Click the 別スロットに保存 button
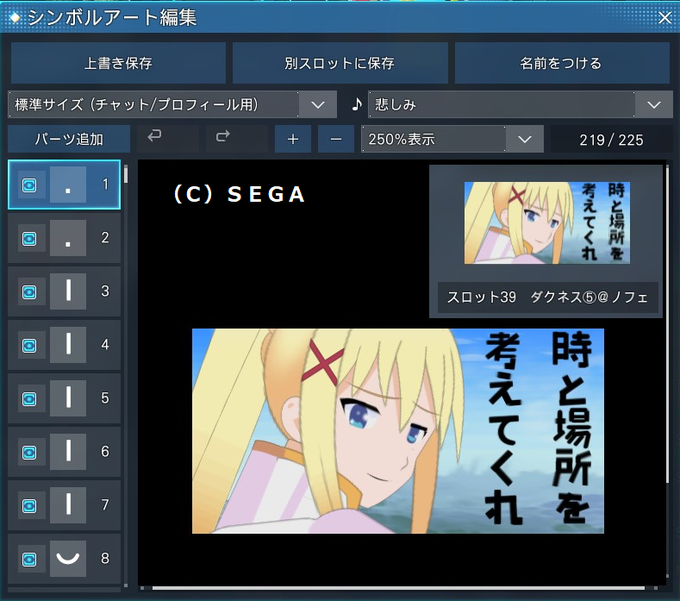Viewport: 680px width, 601px height. pyautogui.click(x=340, y=63)
